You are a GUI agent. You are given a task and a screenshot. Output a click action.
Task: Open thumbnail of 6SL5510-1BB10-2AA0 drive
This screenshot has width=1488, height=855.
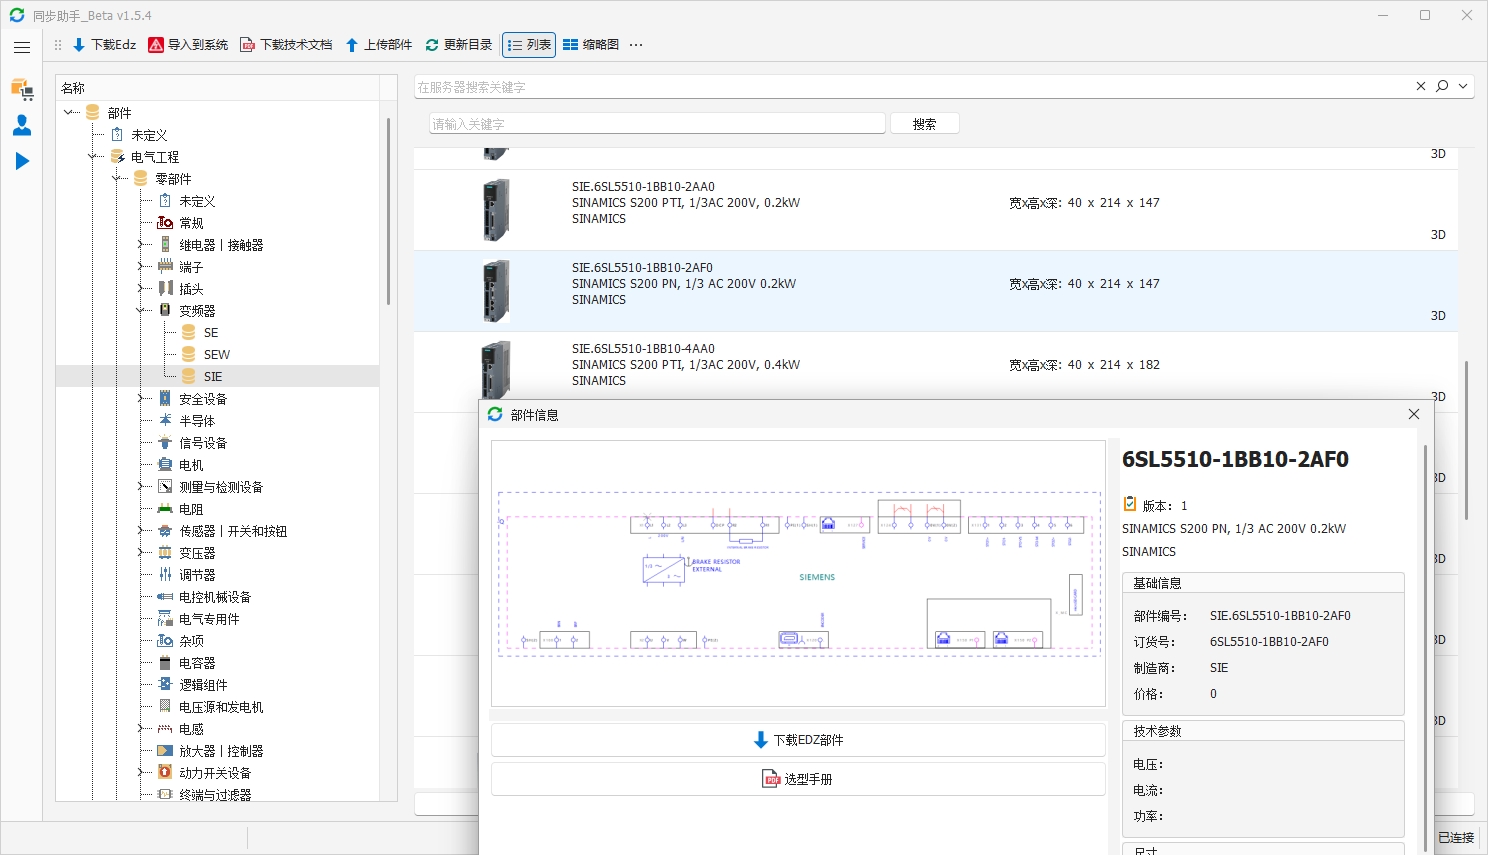point(497,209)
